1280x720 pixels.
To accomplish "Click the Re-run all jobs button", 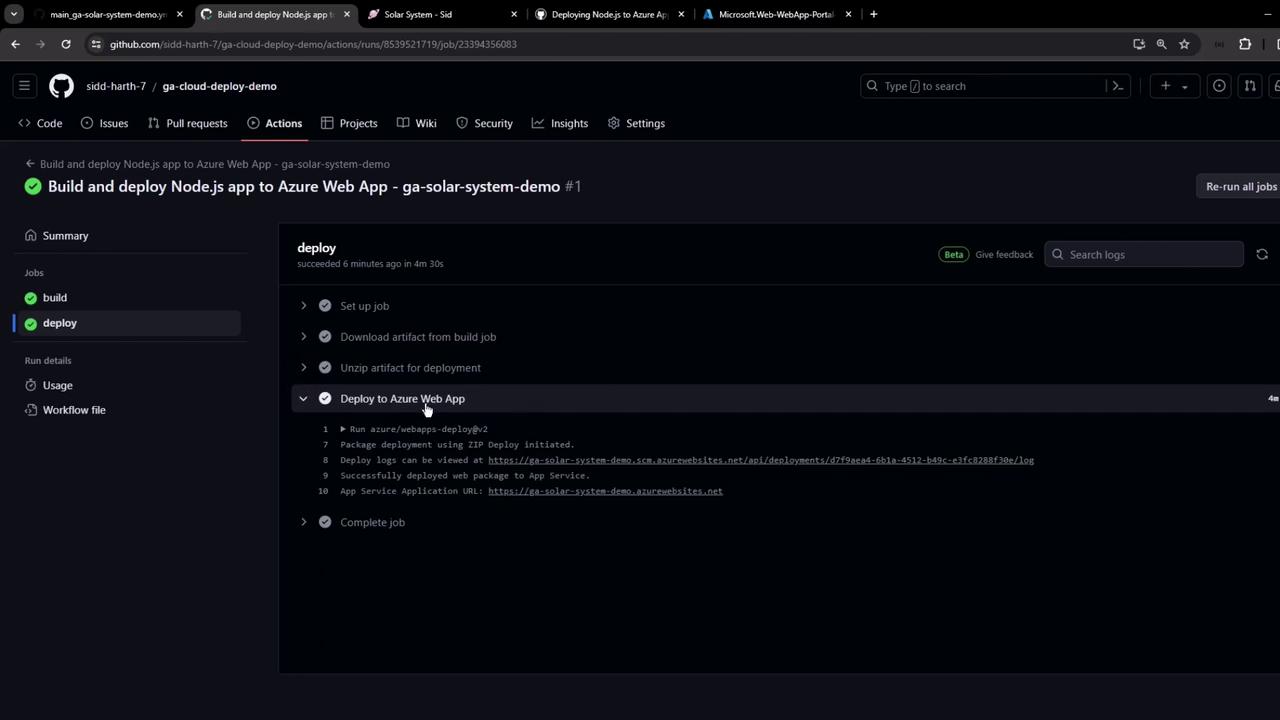I will click(1241, 187).
